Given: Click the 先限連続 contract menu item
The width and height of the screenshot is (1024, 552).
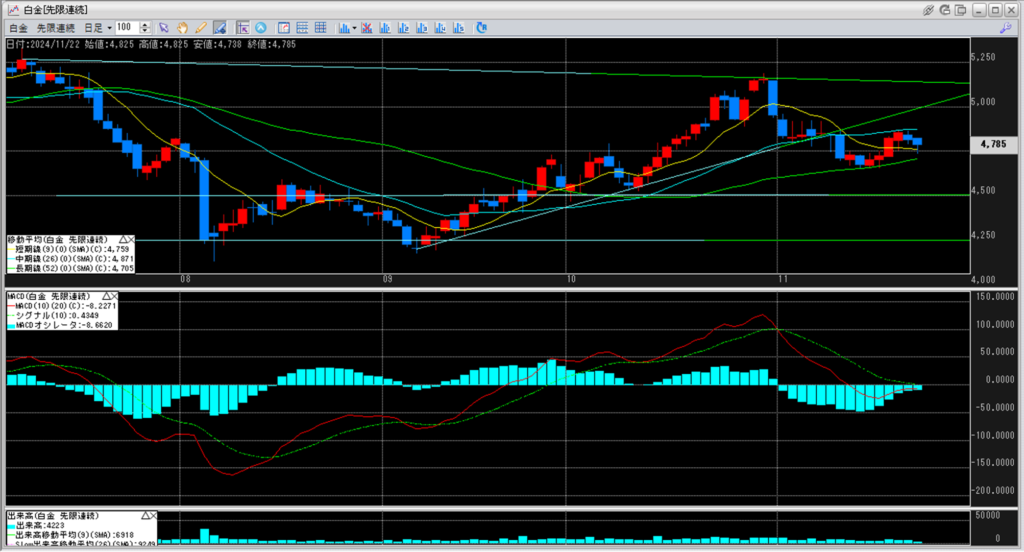Looking at the screenshot, I should pos(56,27).
